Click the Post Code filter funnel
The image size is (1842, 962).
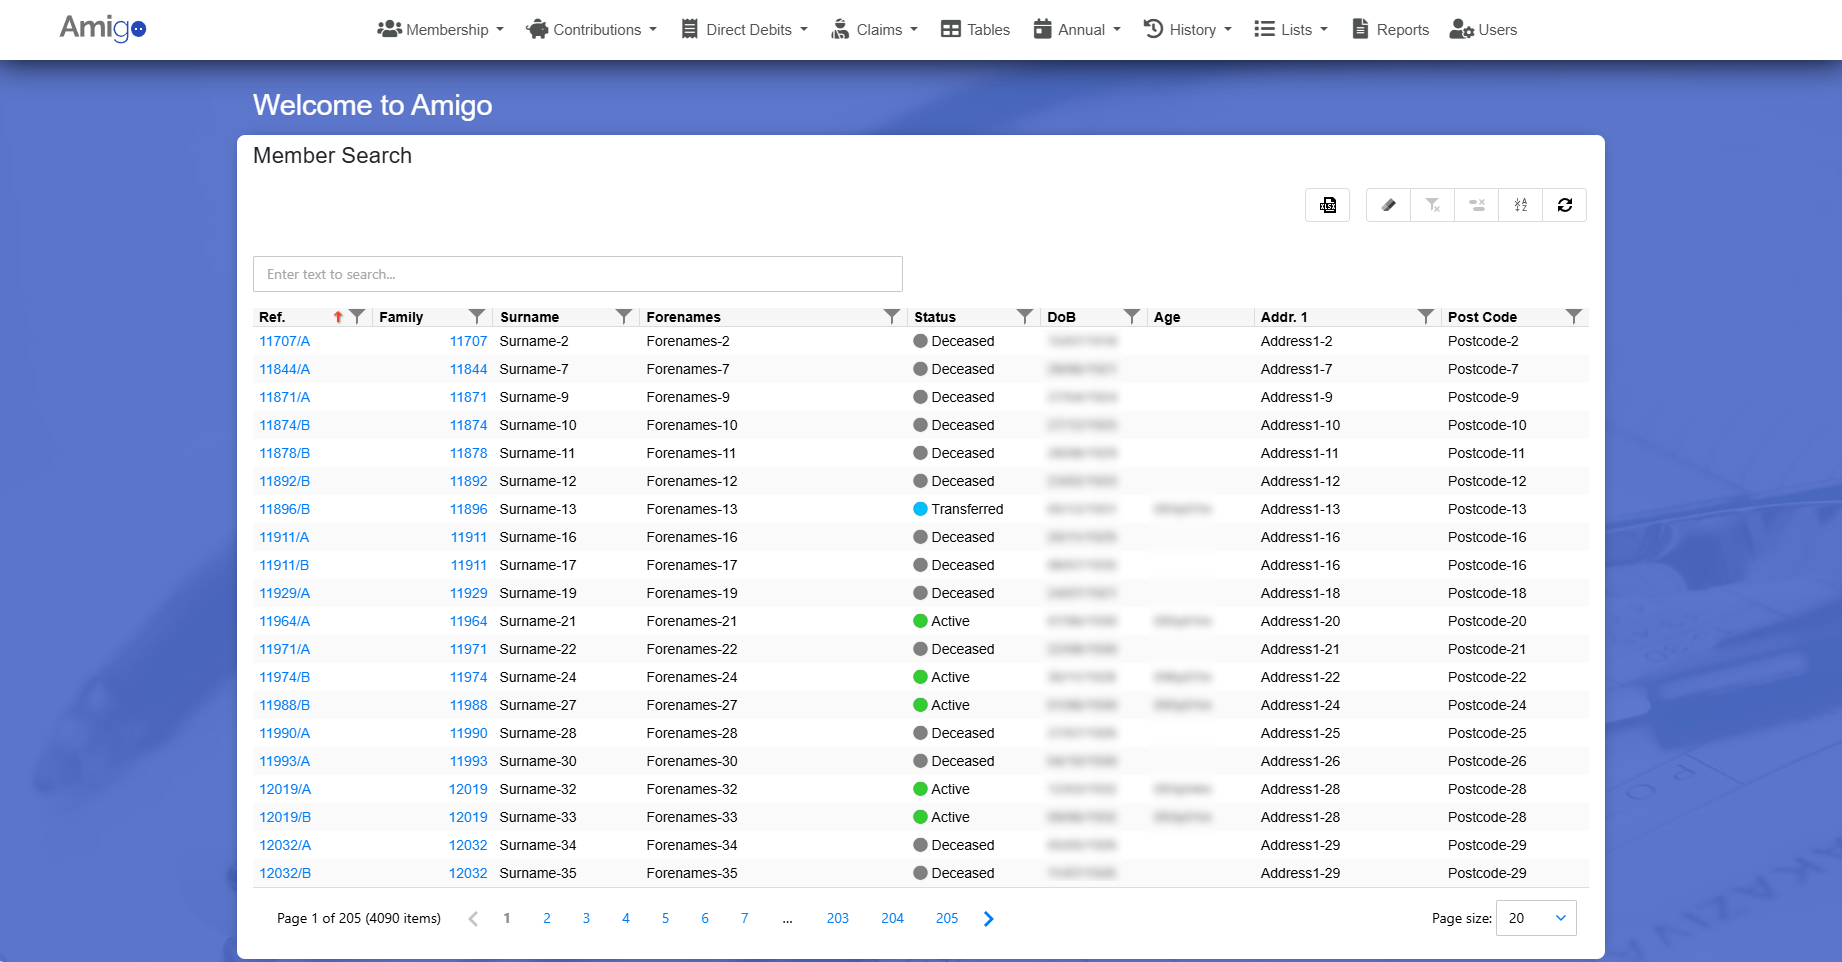coord(1573,317)
